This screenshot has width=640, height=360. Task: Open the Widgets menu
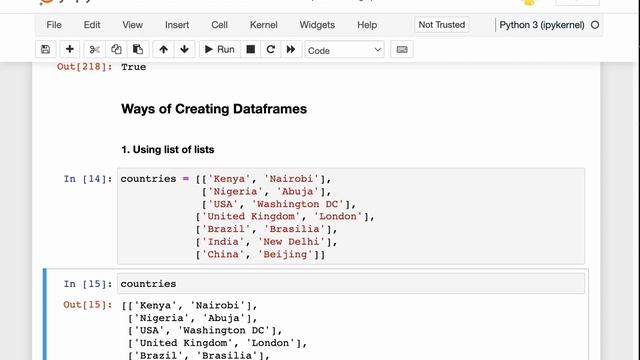coord(317,25)
